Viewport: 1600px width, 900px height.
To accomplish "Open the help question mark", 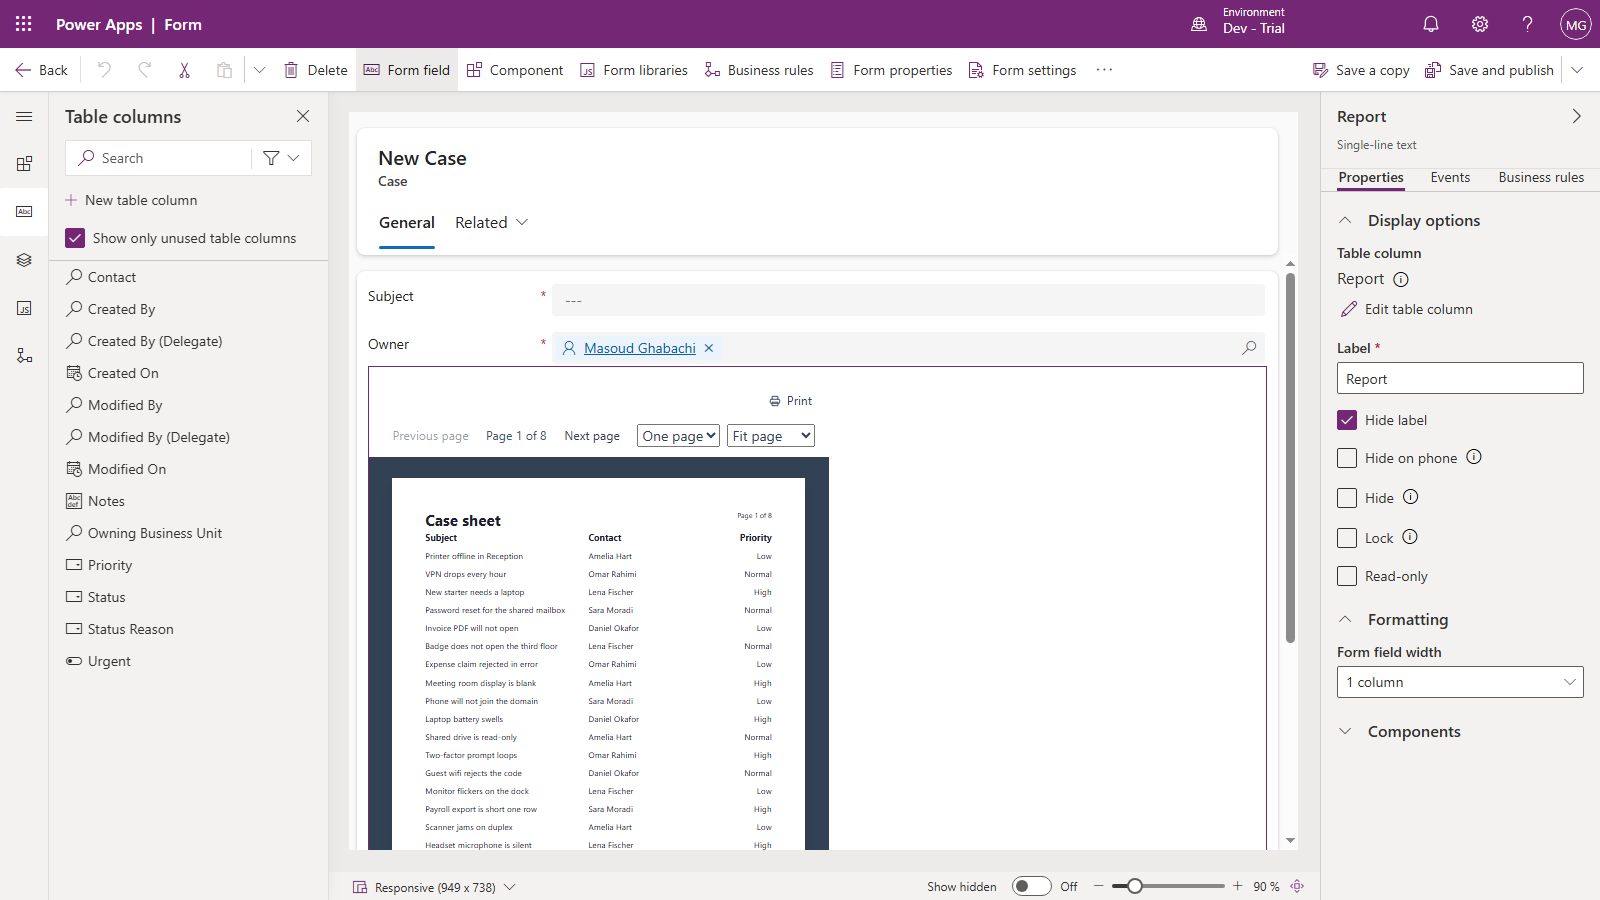I will tap(1527, 24).
